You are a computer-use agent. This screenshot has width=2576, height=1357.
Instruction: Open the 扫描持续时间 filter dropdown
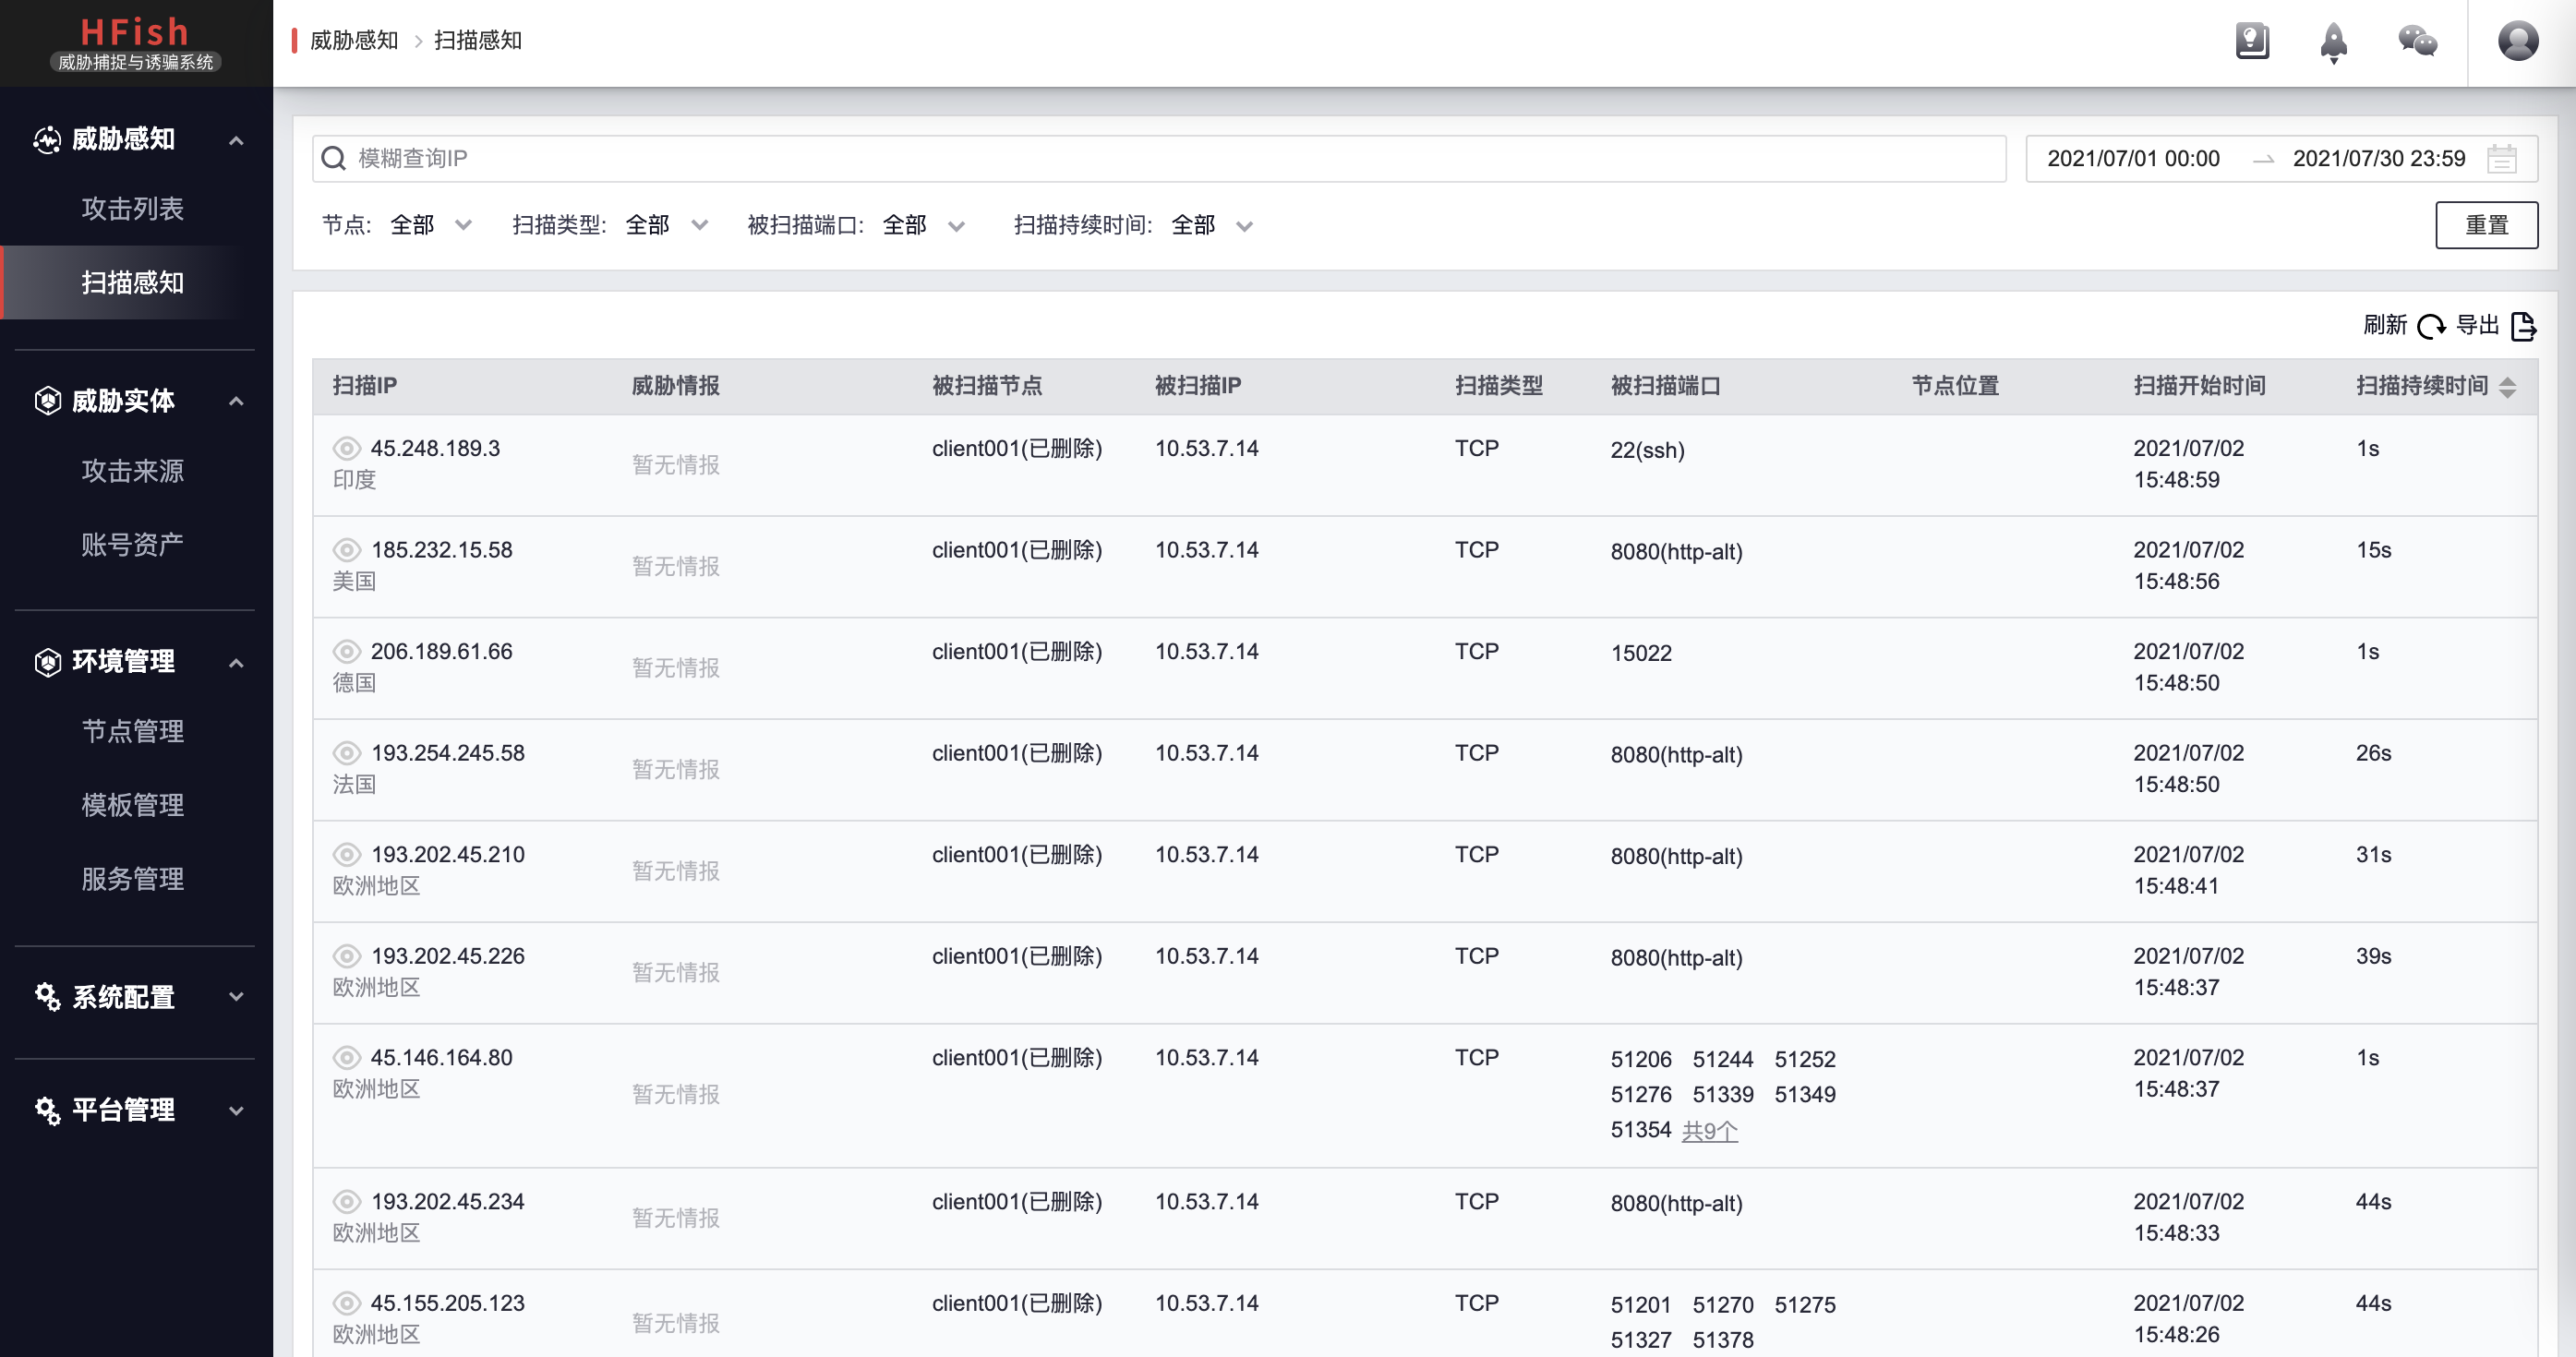(1213, 225)
